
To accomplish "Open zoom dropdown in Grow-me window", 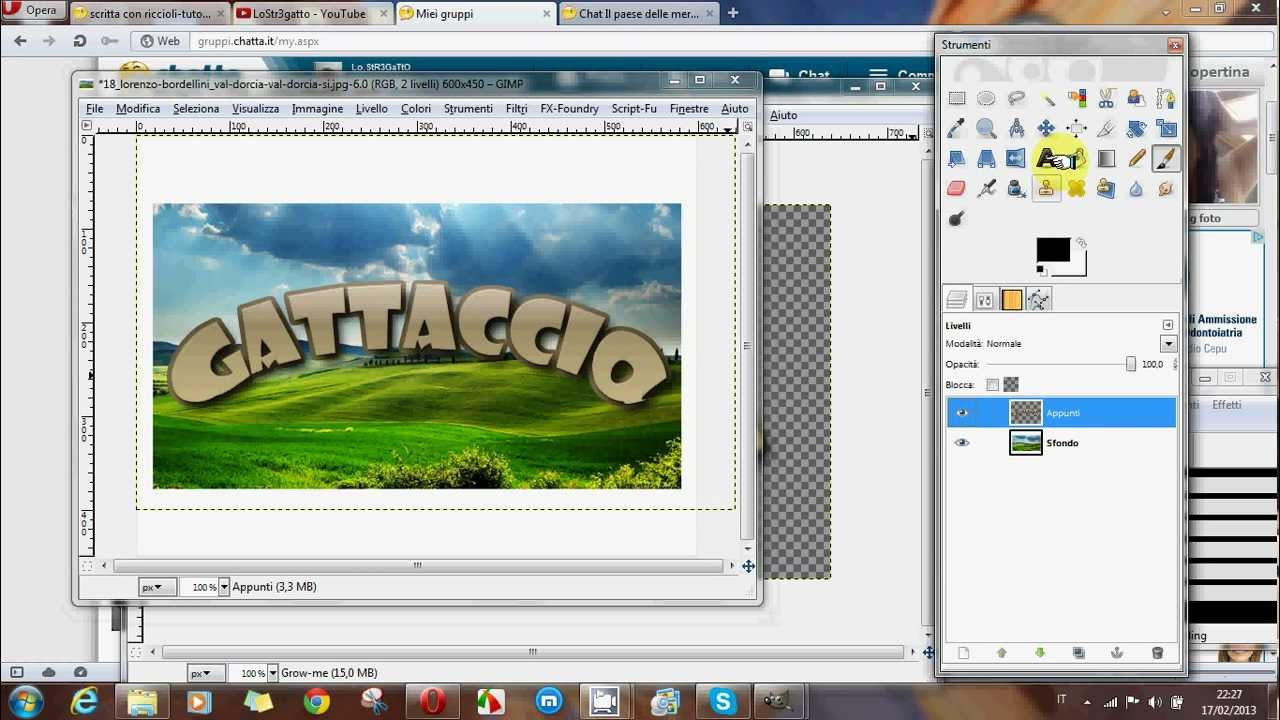I will 273,673.
